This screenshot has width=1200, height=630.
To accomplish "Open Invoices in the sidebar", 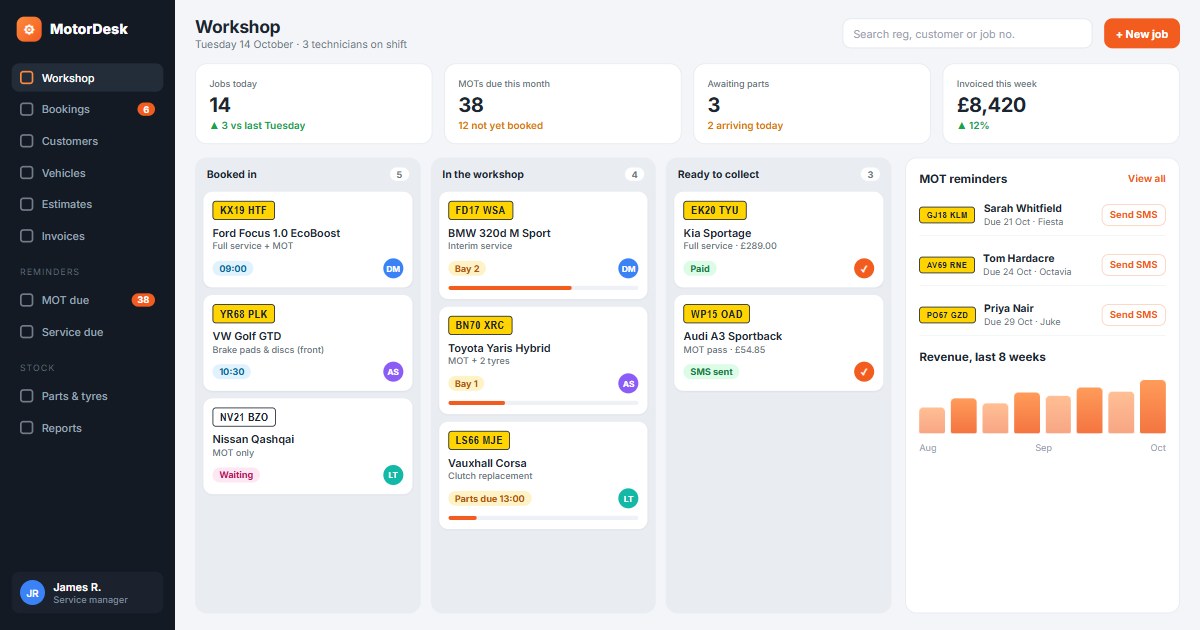I will pyautogui.click(x=87, y=236).
